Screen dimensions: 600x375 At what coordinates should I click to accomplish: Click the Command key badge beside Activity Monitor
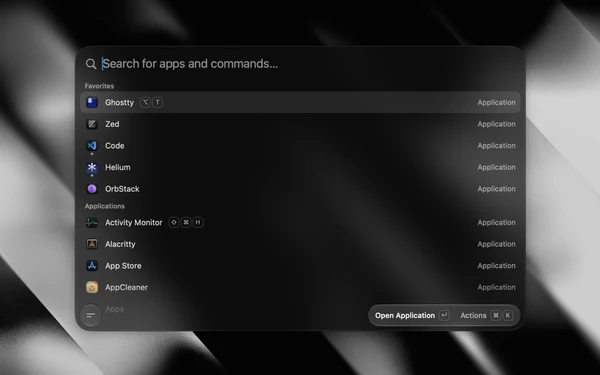click(186, 222)
